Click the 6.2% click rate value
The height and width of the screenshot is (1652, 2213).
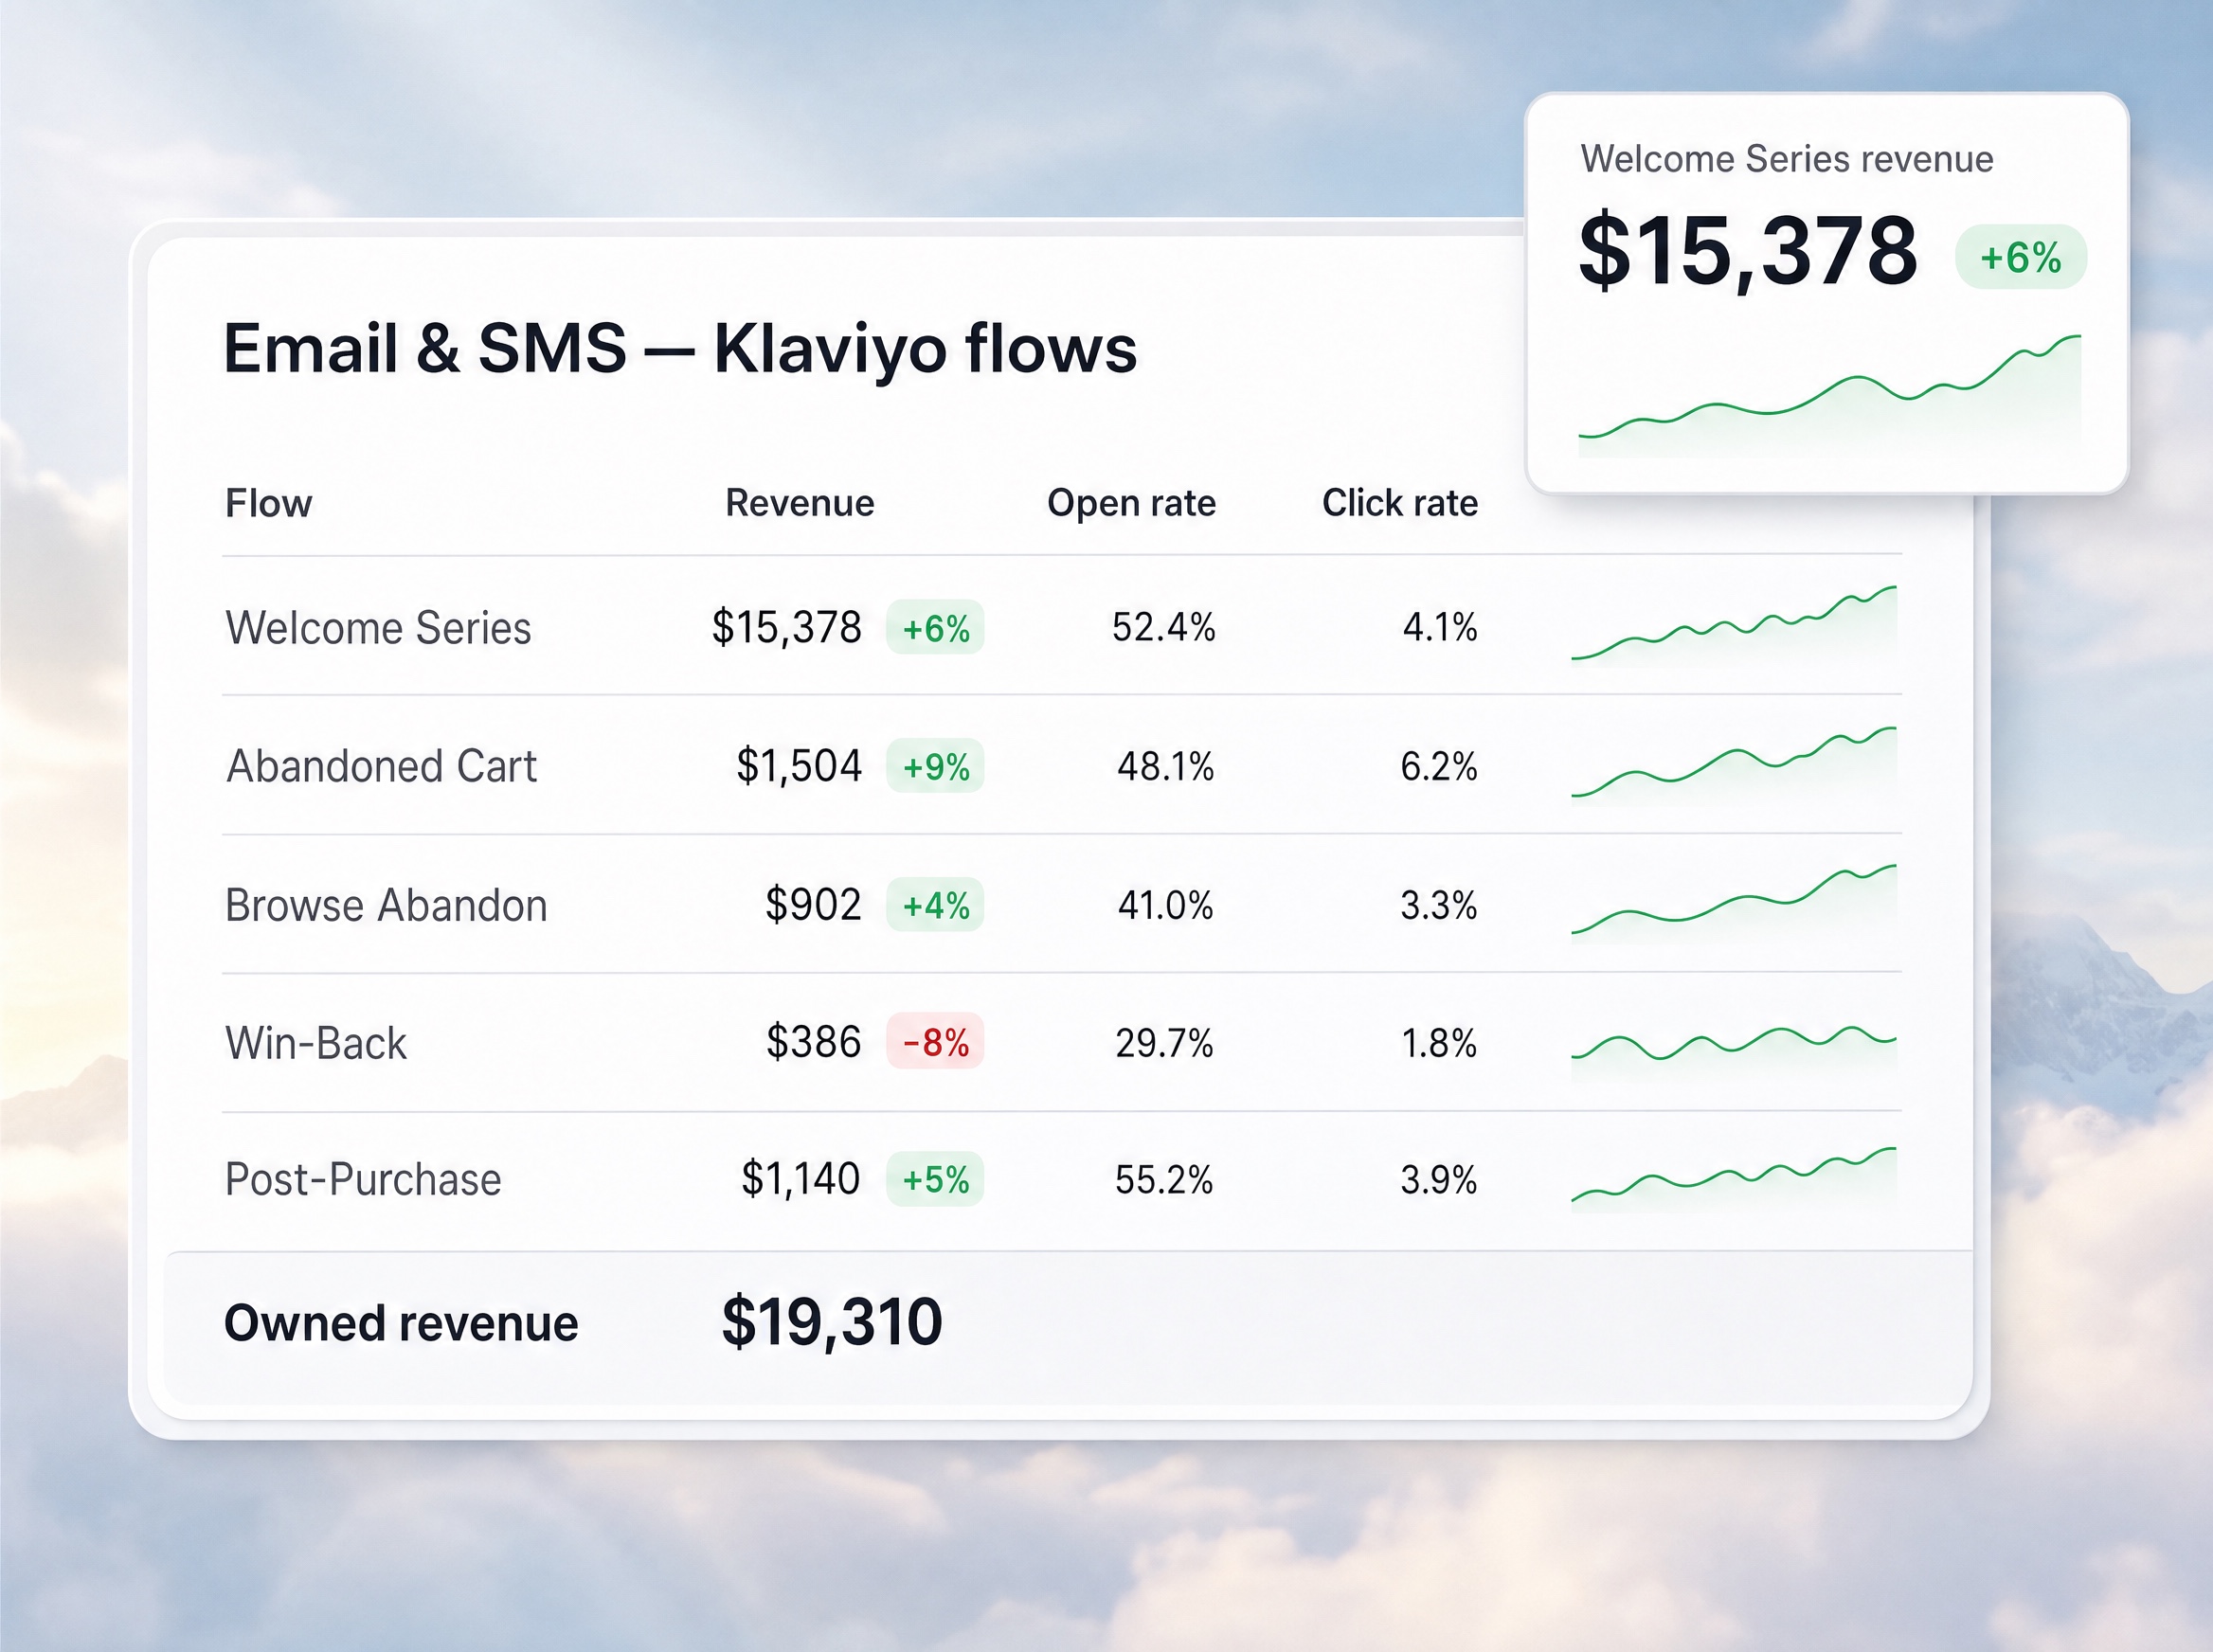pos(1438,767)
